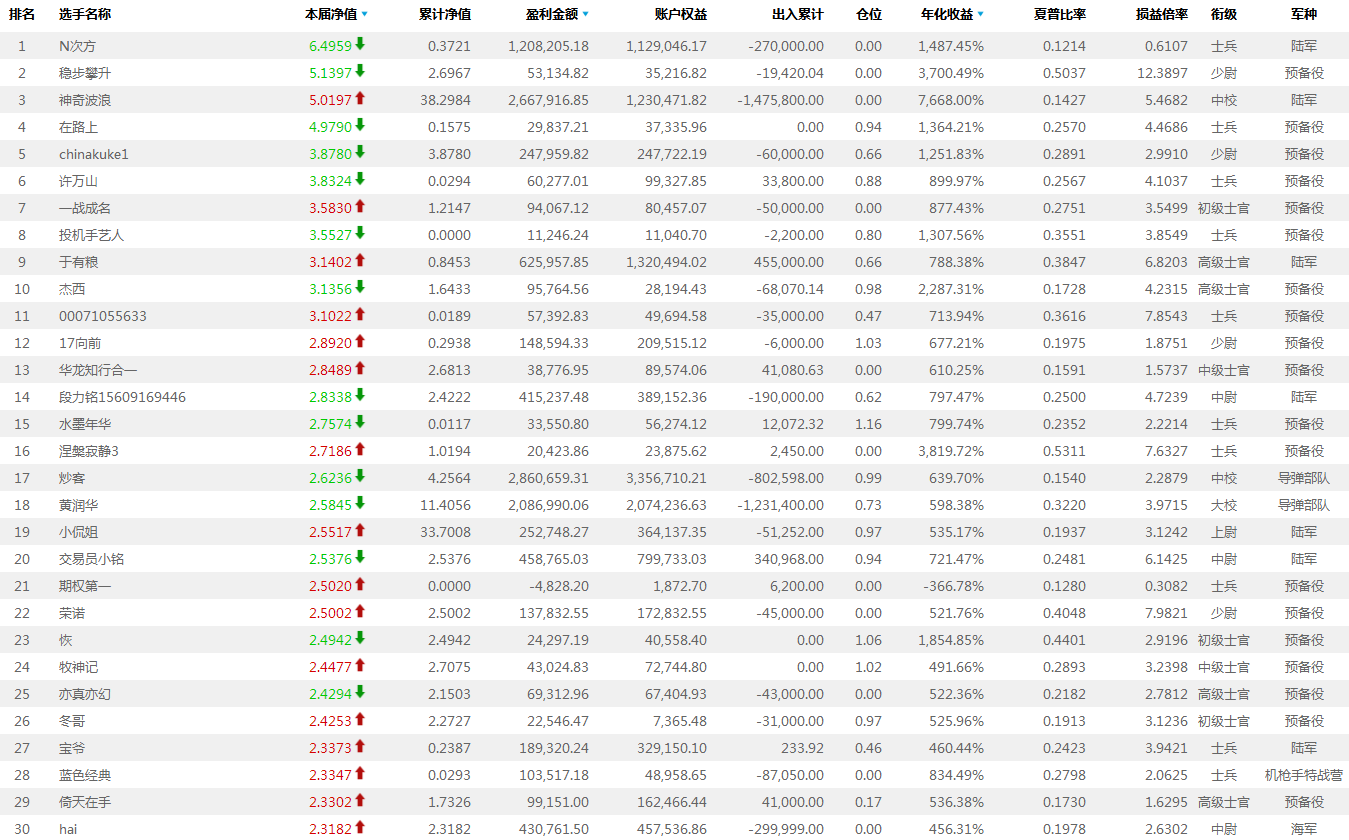The height and width of the screenshot is (840, 1349).
Task: Open sort arrow beside 年化收益 header
Action: [980, 15]
